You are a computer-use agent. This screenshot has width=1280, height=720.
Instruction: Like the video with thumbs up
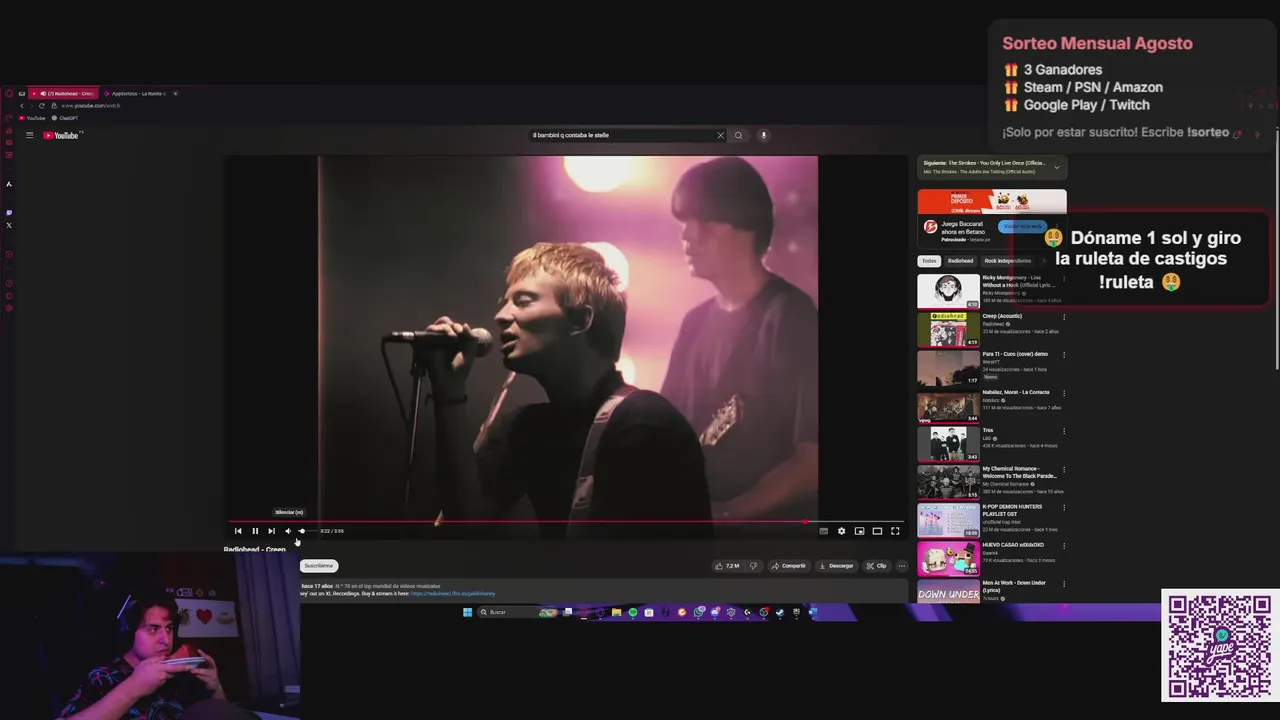(x=727, y=566)
